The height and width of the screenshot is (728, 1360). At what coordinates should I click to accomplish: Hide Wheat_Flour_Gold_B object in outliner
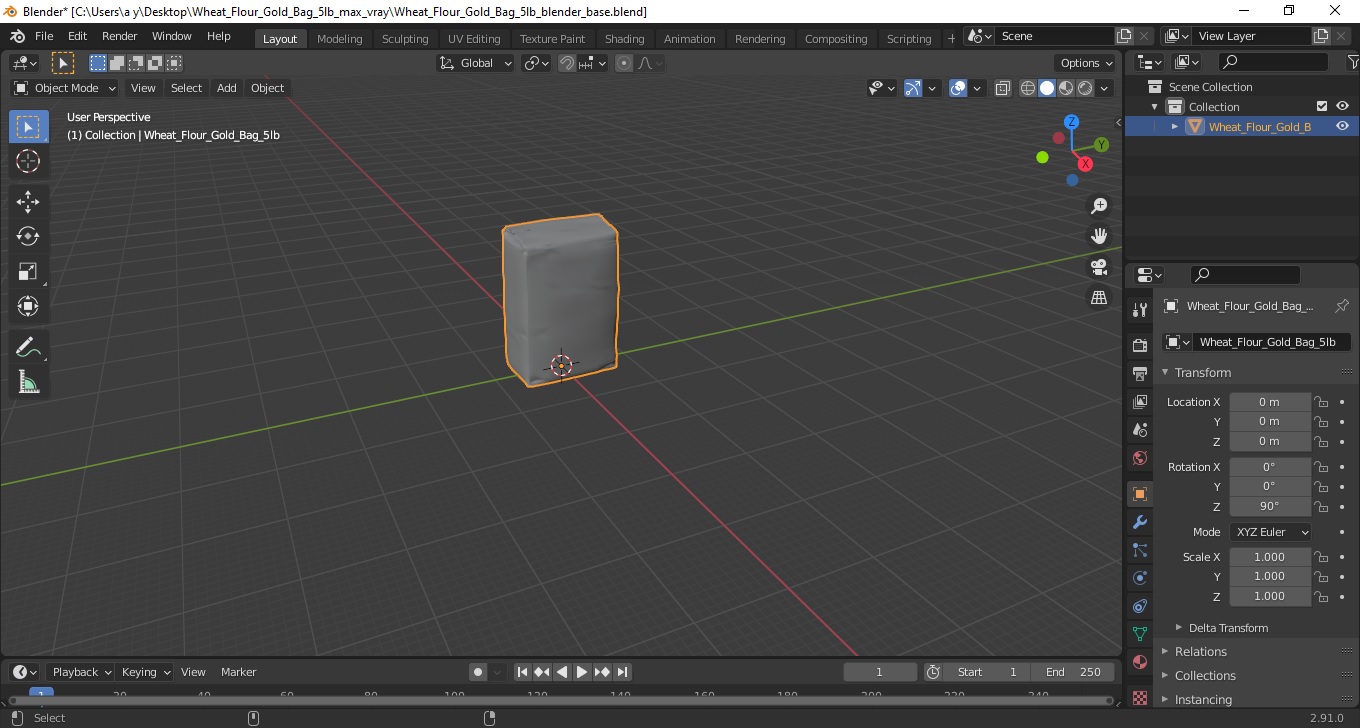tap(1342, 126)
